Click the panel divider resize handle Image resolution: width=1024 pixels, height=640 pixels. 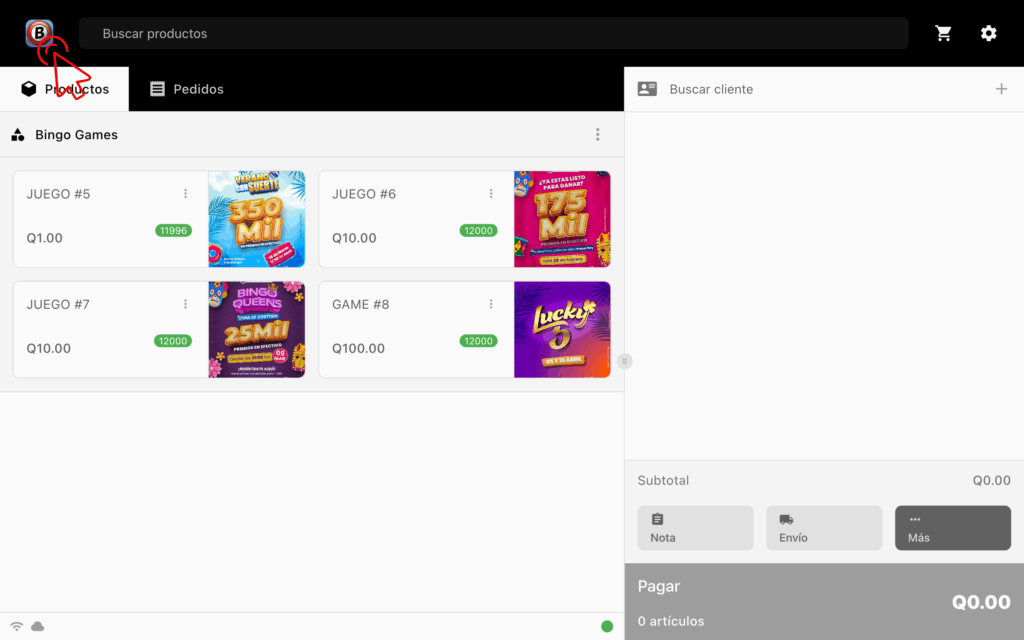coord(625,361)
